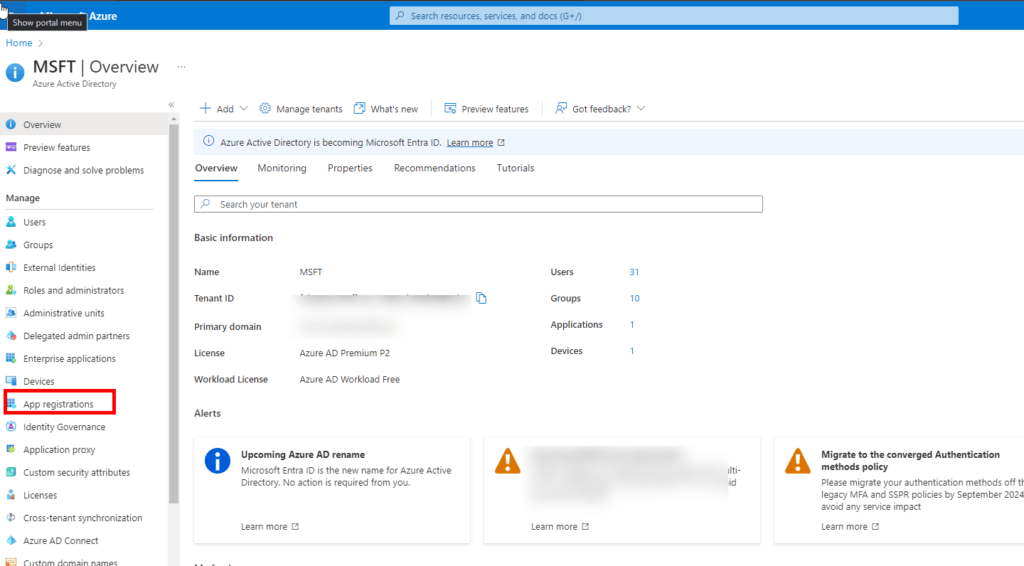Click the sidebar vertical scrollbar
This screenshot has height=566, width=1024.
[x=173, y=313]
